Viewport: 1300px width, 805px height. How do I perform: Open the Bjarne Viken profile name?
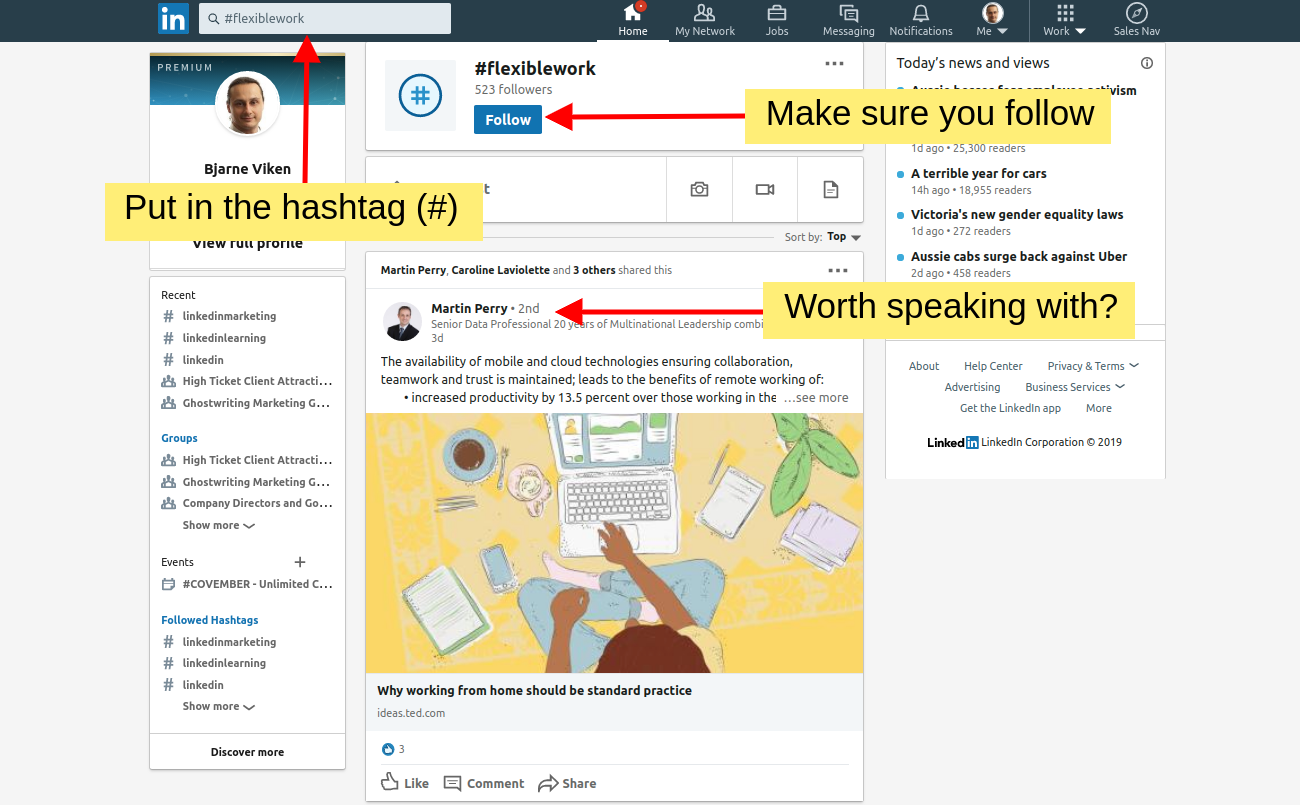[x=247, y=169]
